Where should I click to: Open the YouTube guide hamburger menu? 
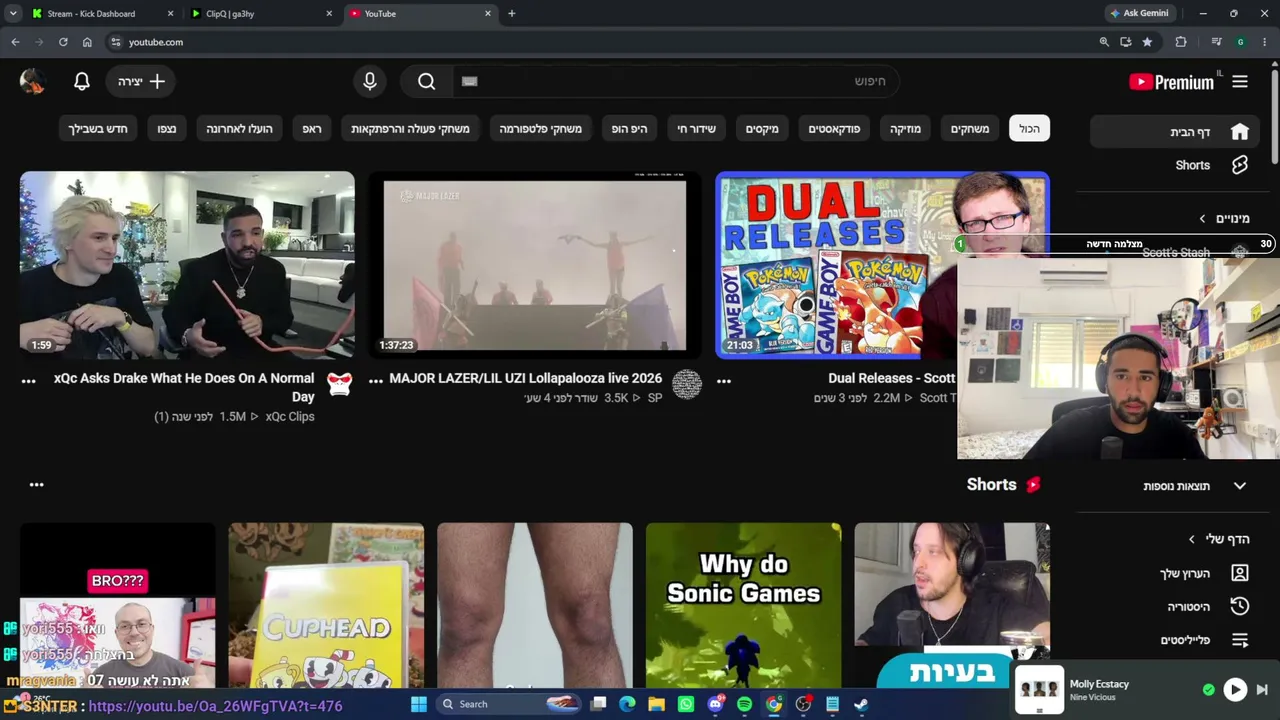tap(1240, 82)
